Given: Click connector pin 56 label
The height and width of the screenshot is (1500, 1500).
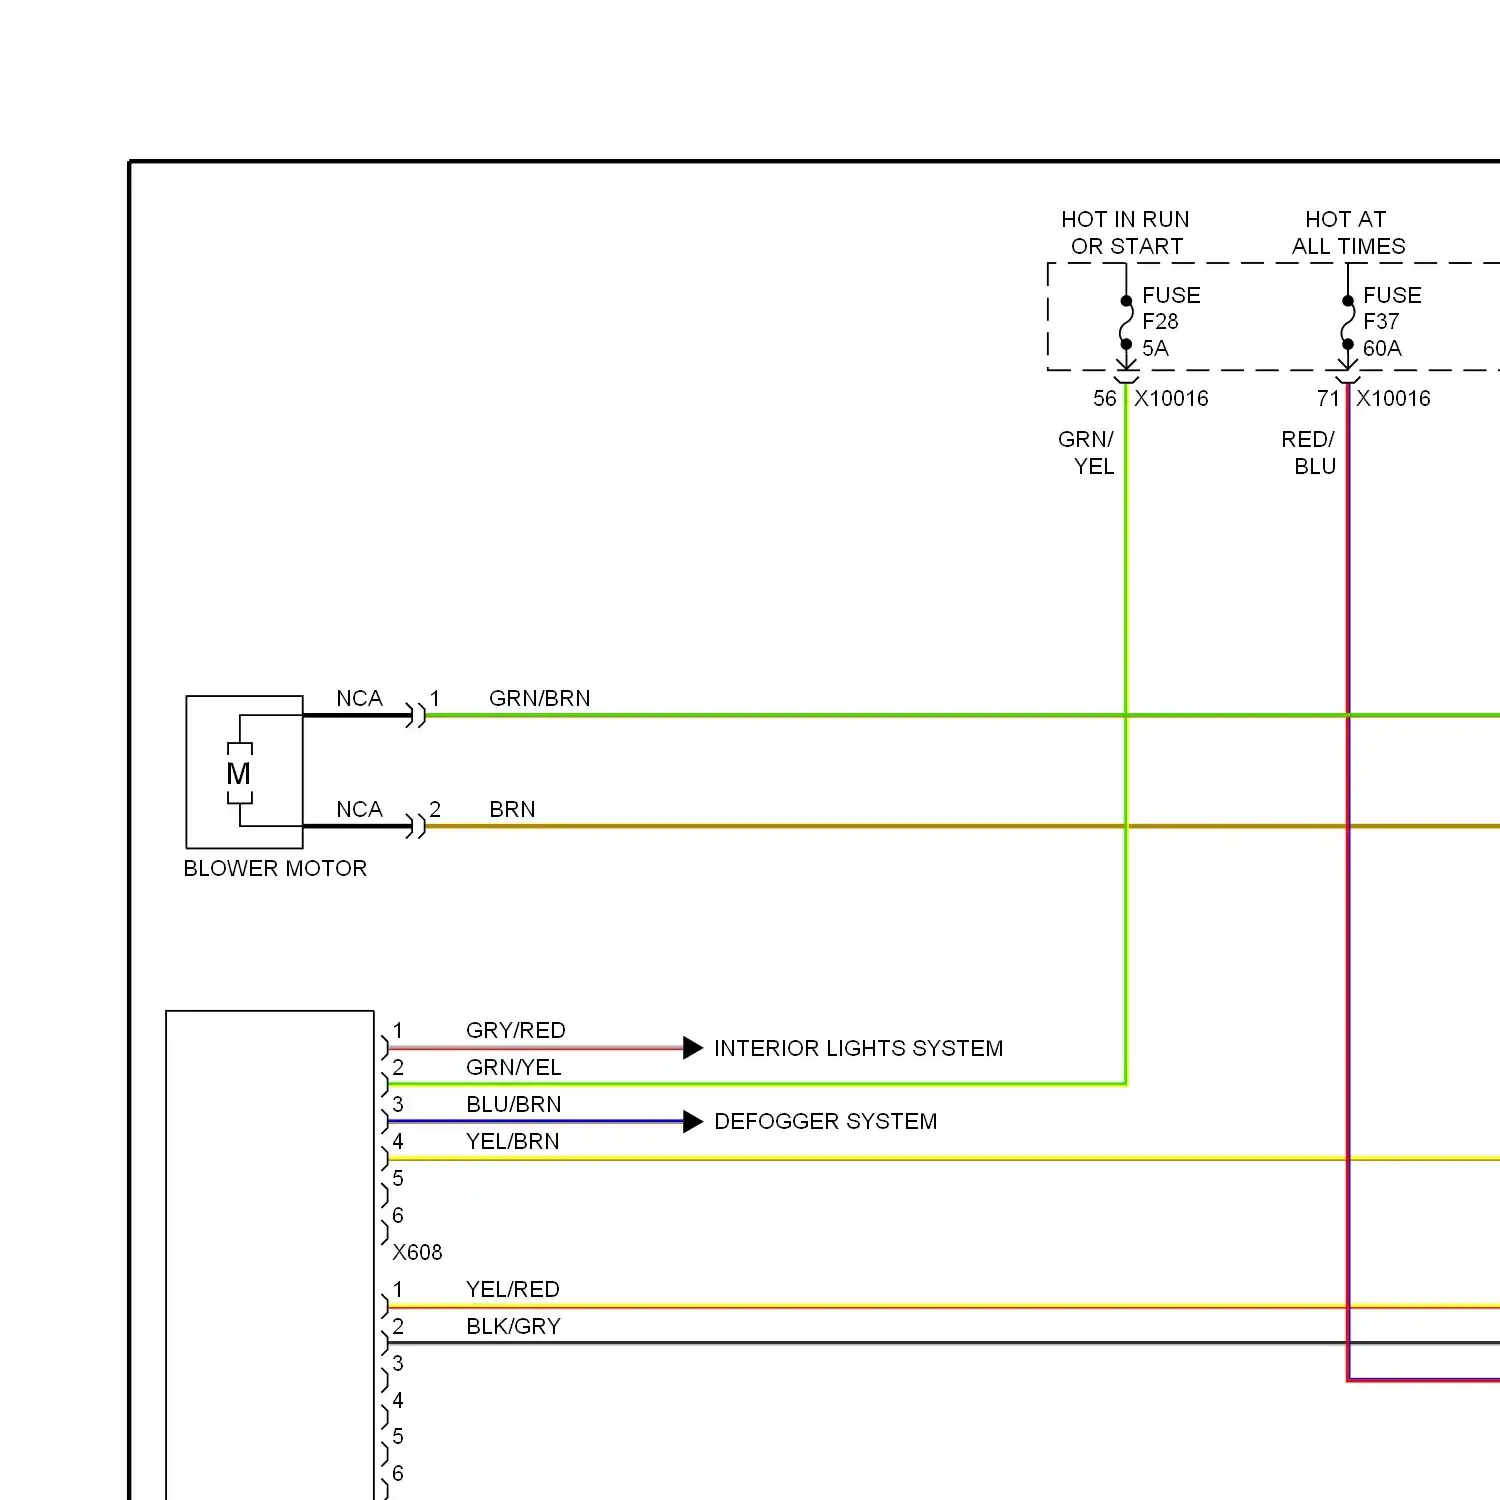Looking at the screenshot, I should [x=1104, y=398].
